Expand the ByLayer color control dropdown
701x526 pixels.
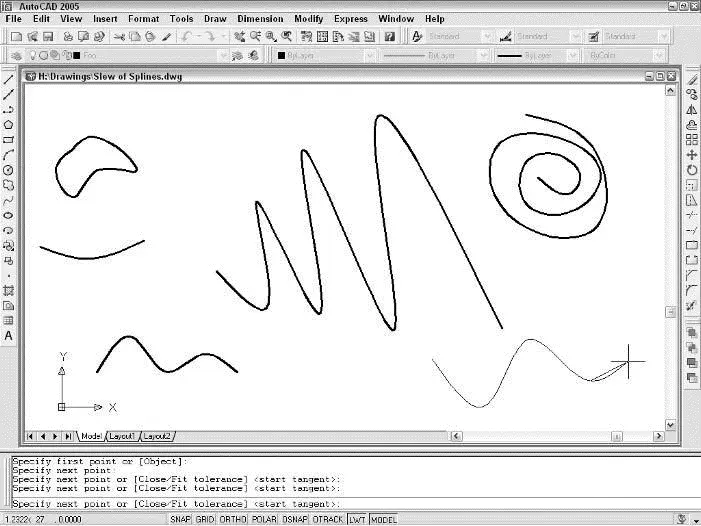(x=325, y=55)
